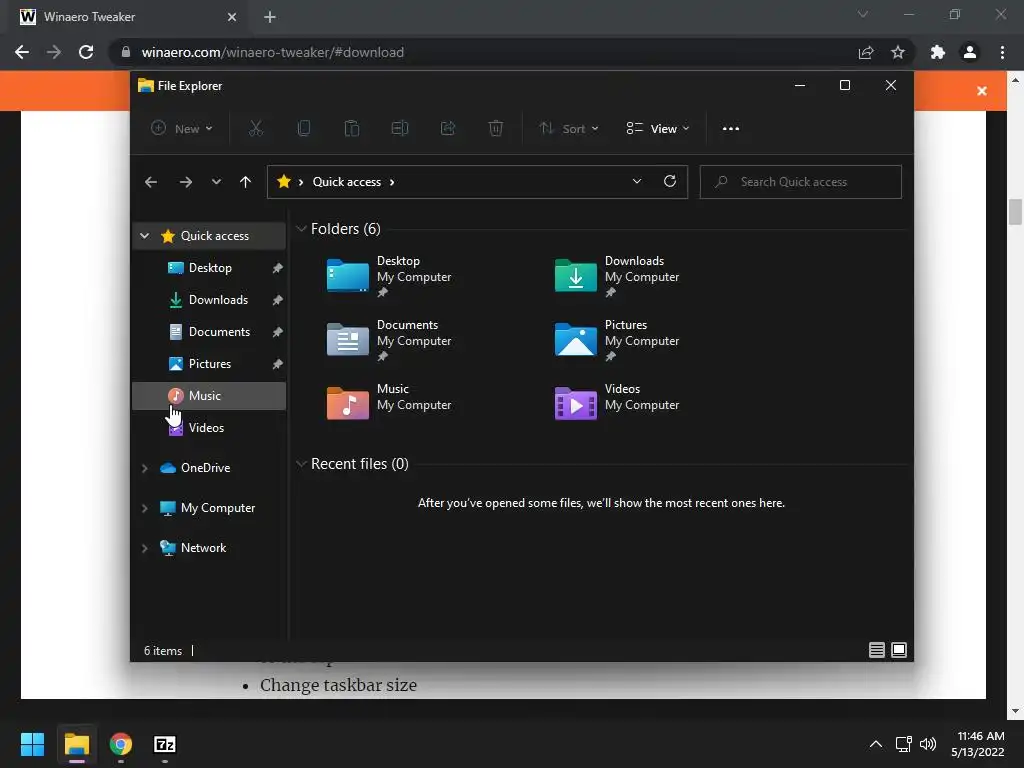This screenshot has width=1024, height=768.
Task: Open recent locations chevron dropdown
Action: pyautogui.click(x=216, y=182)
